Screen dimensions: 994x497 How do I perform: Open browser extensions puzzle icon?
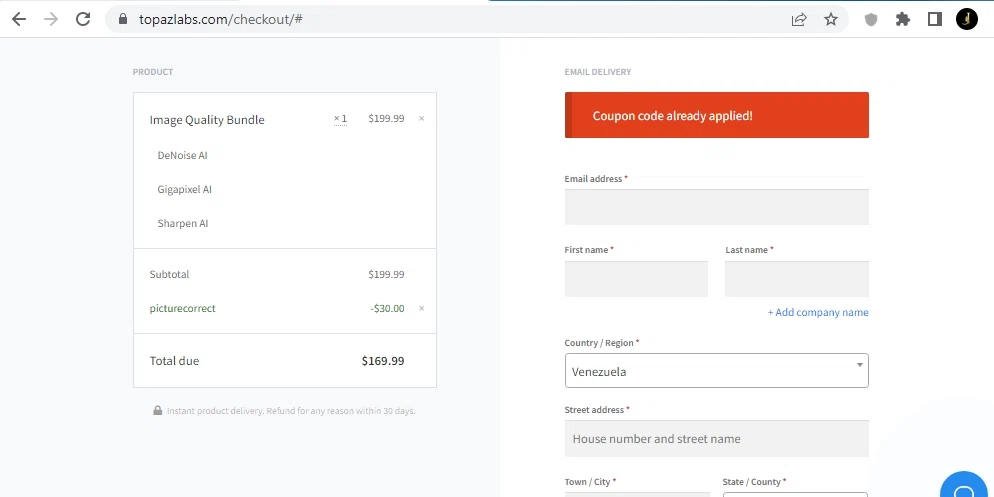pos(903,19)
